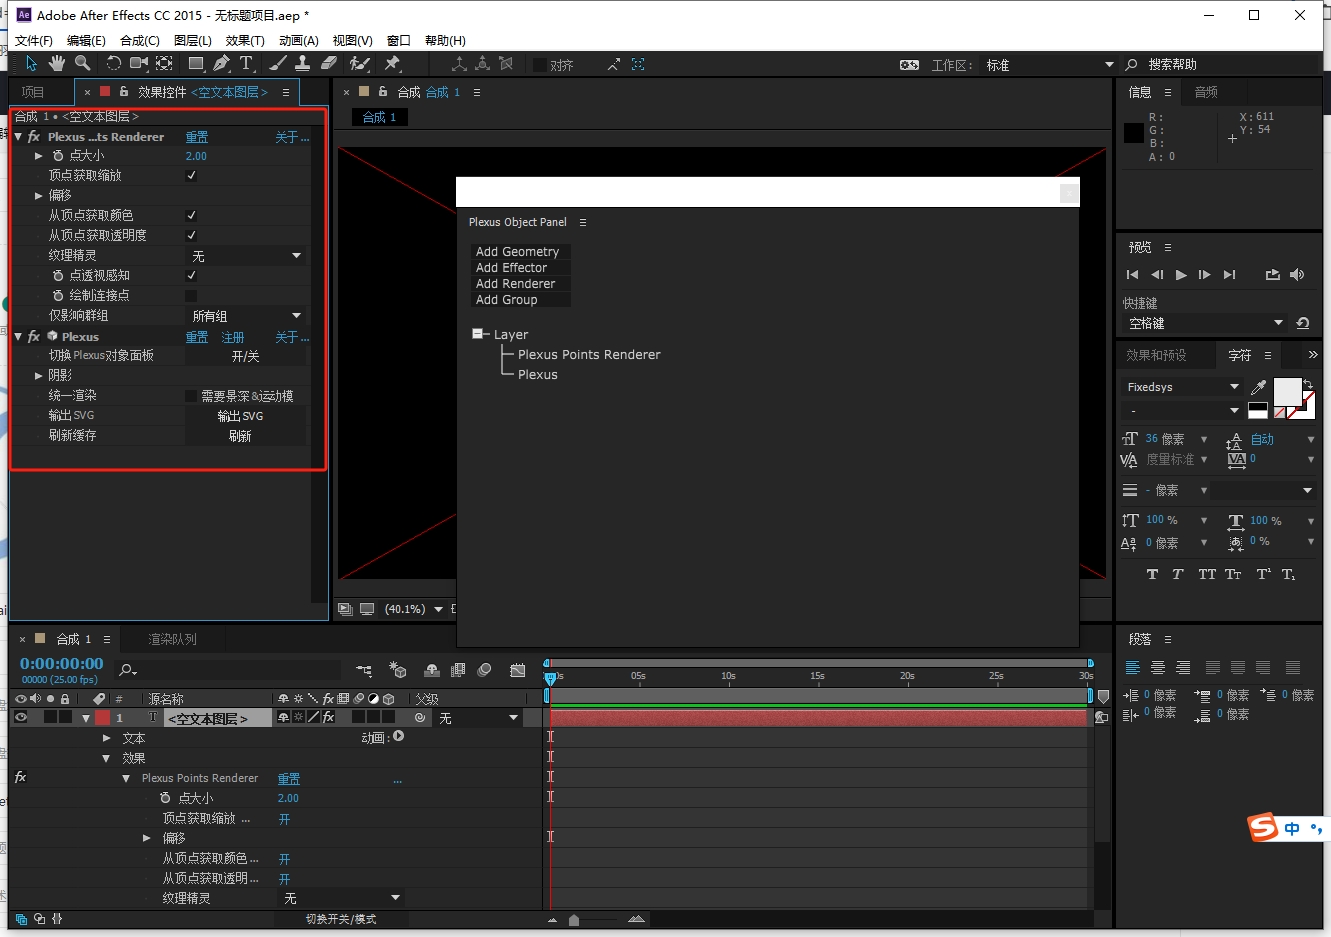This screenshot has width=1331, height=937.
Task: Toggle 从顶点获取透明度 checkbox
Action: pyautogui.click(x=191, y=235)
